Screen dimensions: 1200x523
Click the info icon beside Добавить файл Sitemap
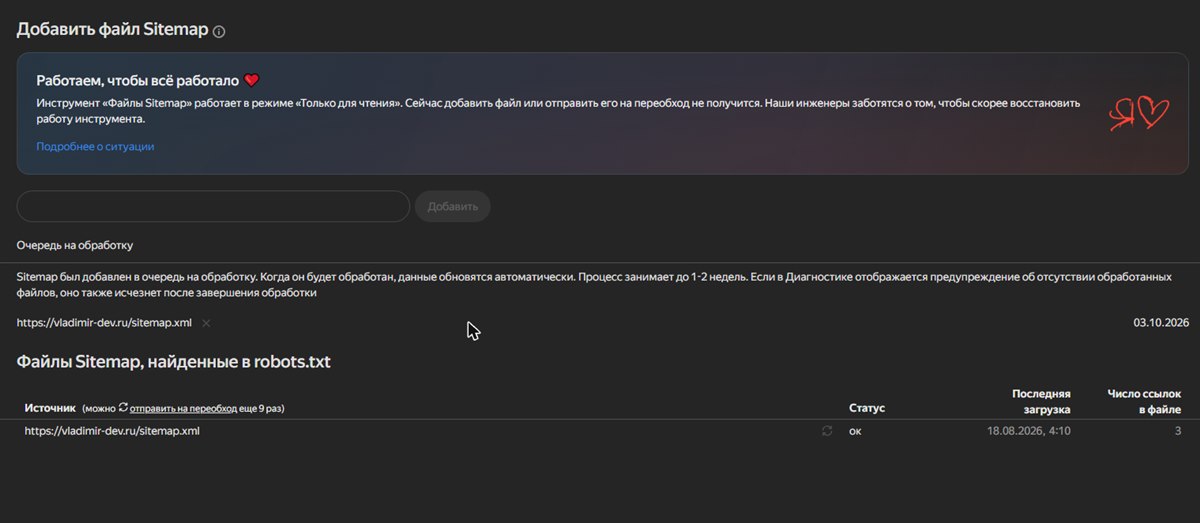(x=219, y=31)
